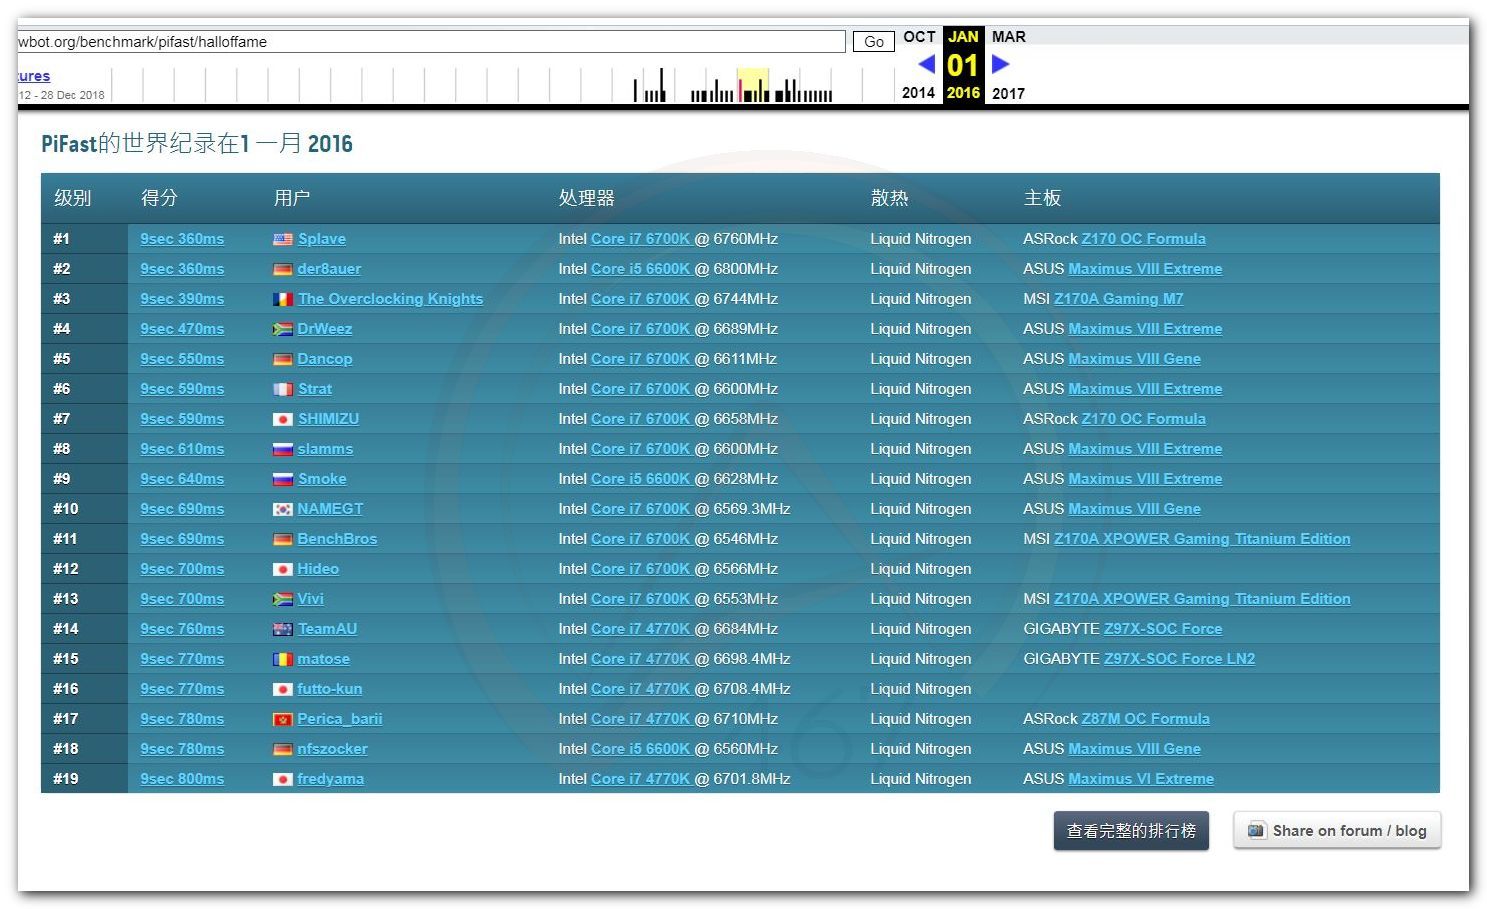
Task: Click the Share on forum / blog button
Action: [x=1337, y=830]
